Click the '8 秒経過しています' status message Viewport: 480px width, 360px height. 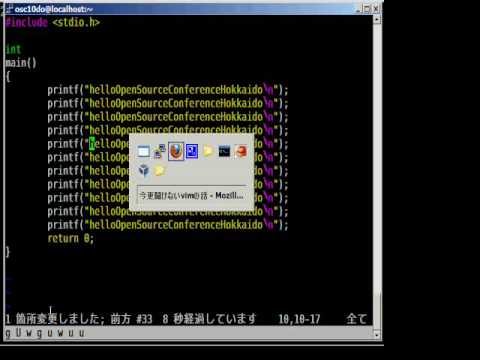[x=209, y=319]
